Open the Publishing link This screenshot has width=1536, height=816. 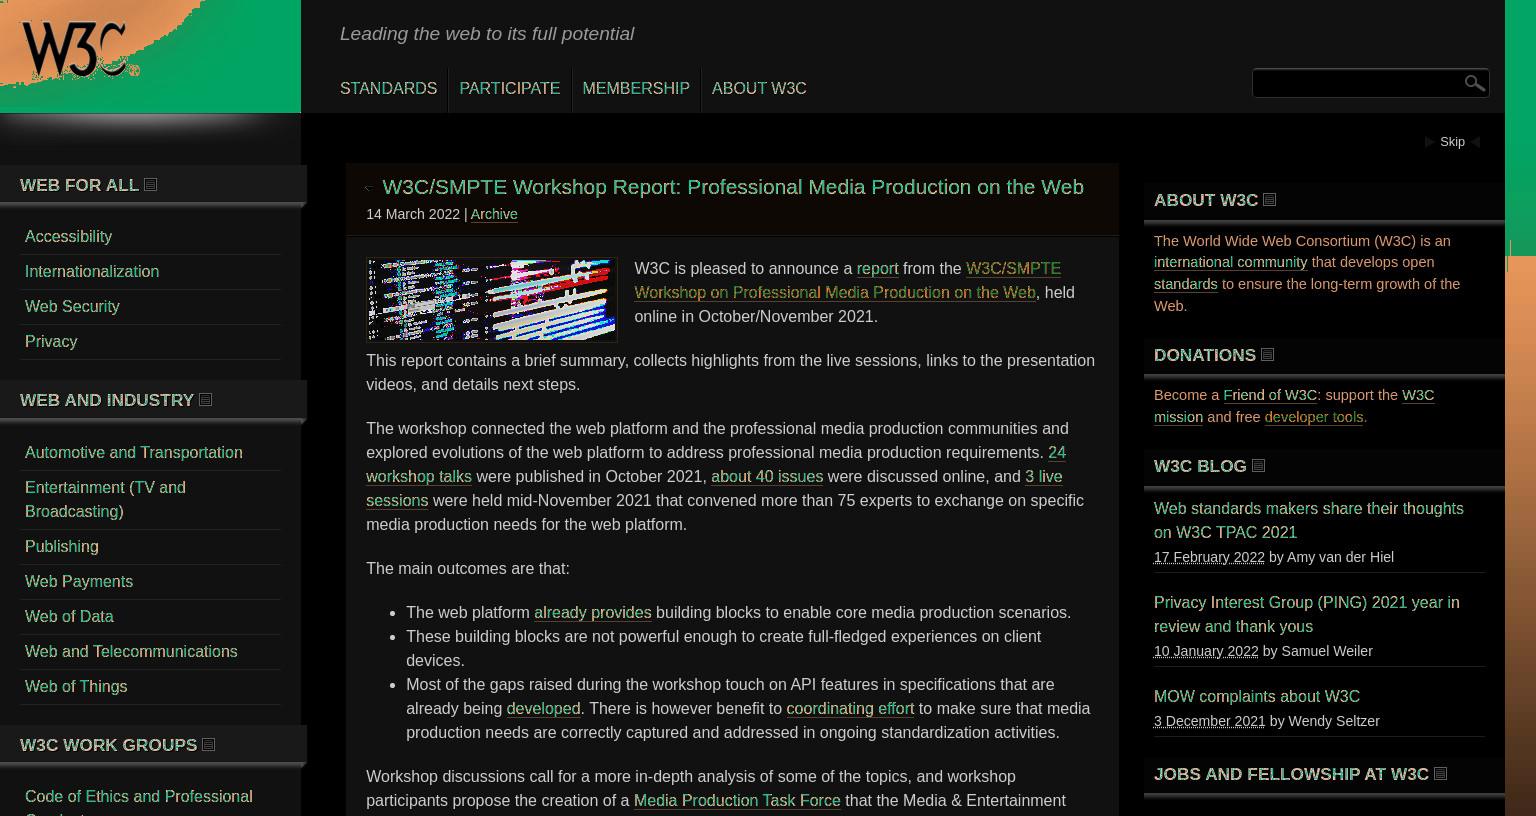(x=62, y=546)
